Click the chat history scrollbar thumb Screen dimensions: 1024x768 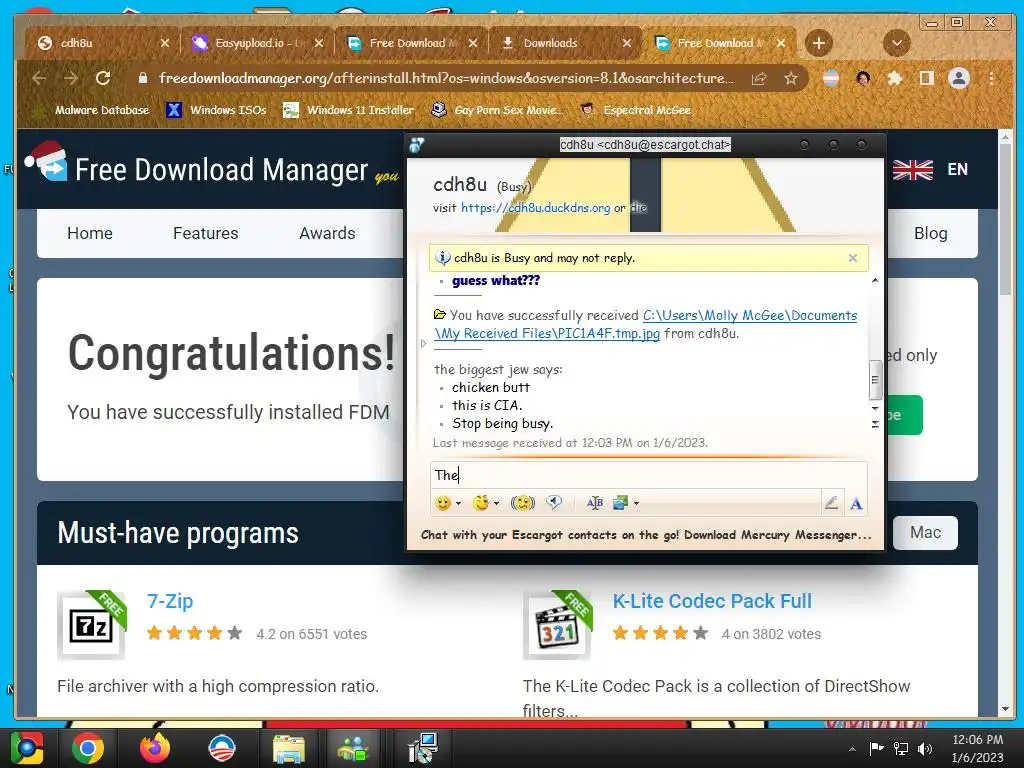(x=875, y=379)
